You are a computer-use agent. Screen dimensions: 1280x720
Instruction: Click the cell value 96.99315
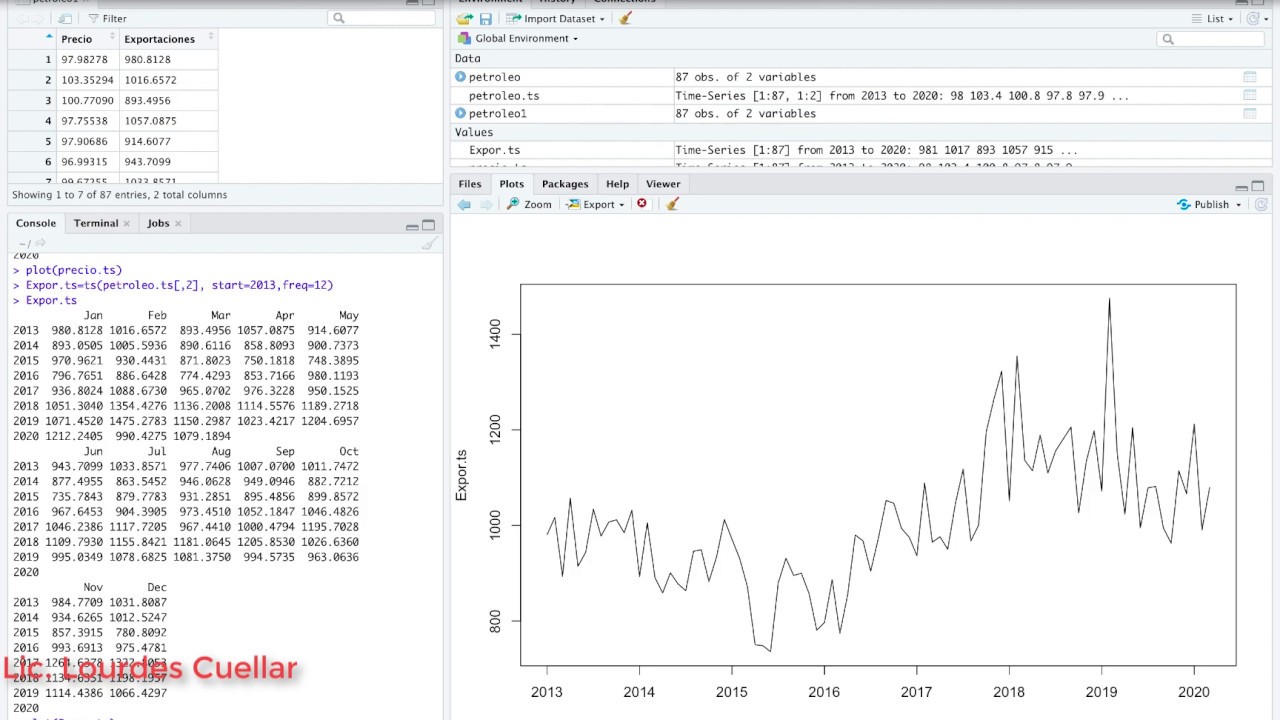[87, 162]
